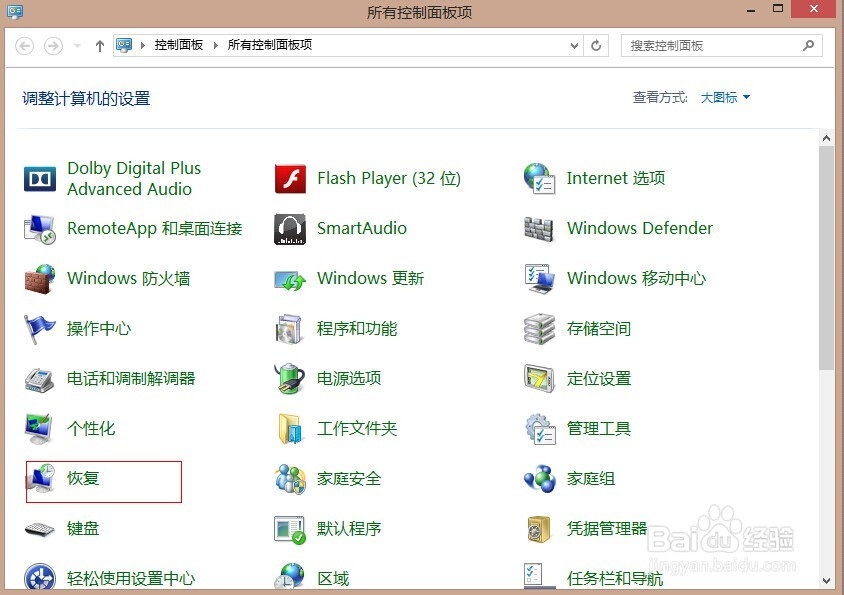Open the 恢复 text link
844x595 pixels.
83,478
